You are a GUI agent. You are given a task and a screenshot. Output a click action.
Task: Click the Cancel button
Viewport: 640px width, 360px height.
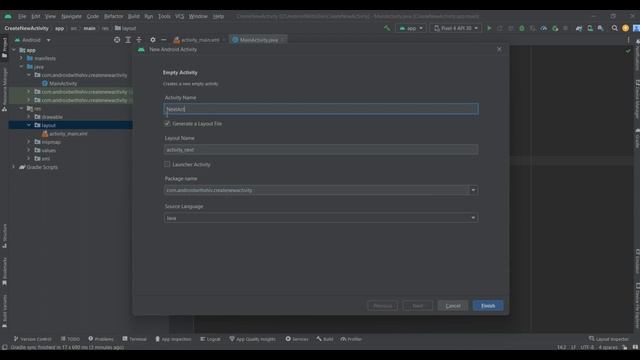(453, 306)
